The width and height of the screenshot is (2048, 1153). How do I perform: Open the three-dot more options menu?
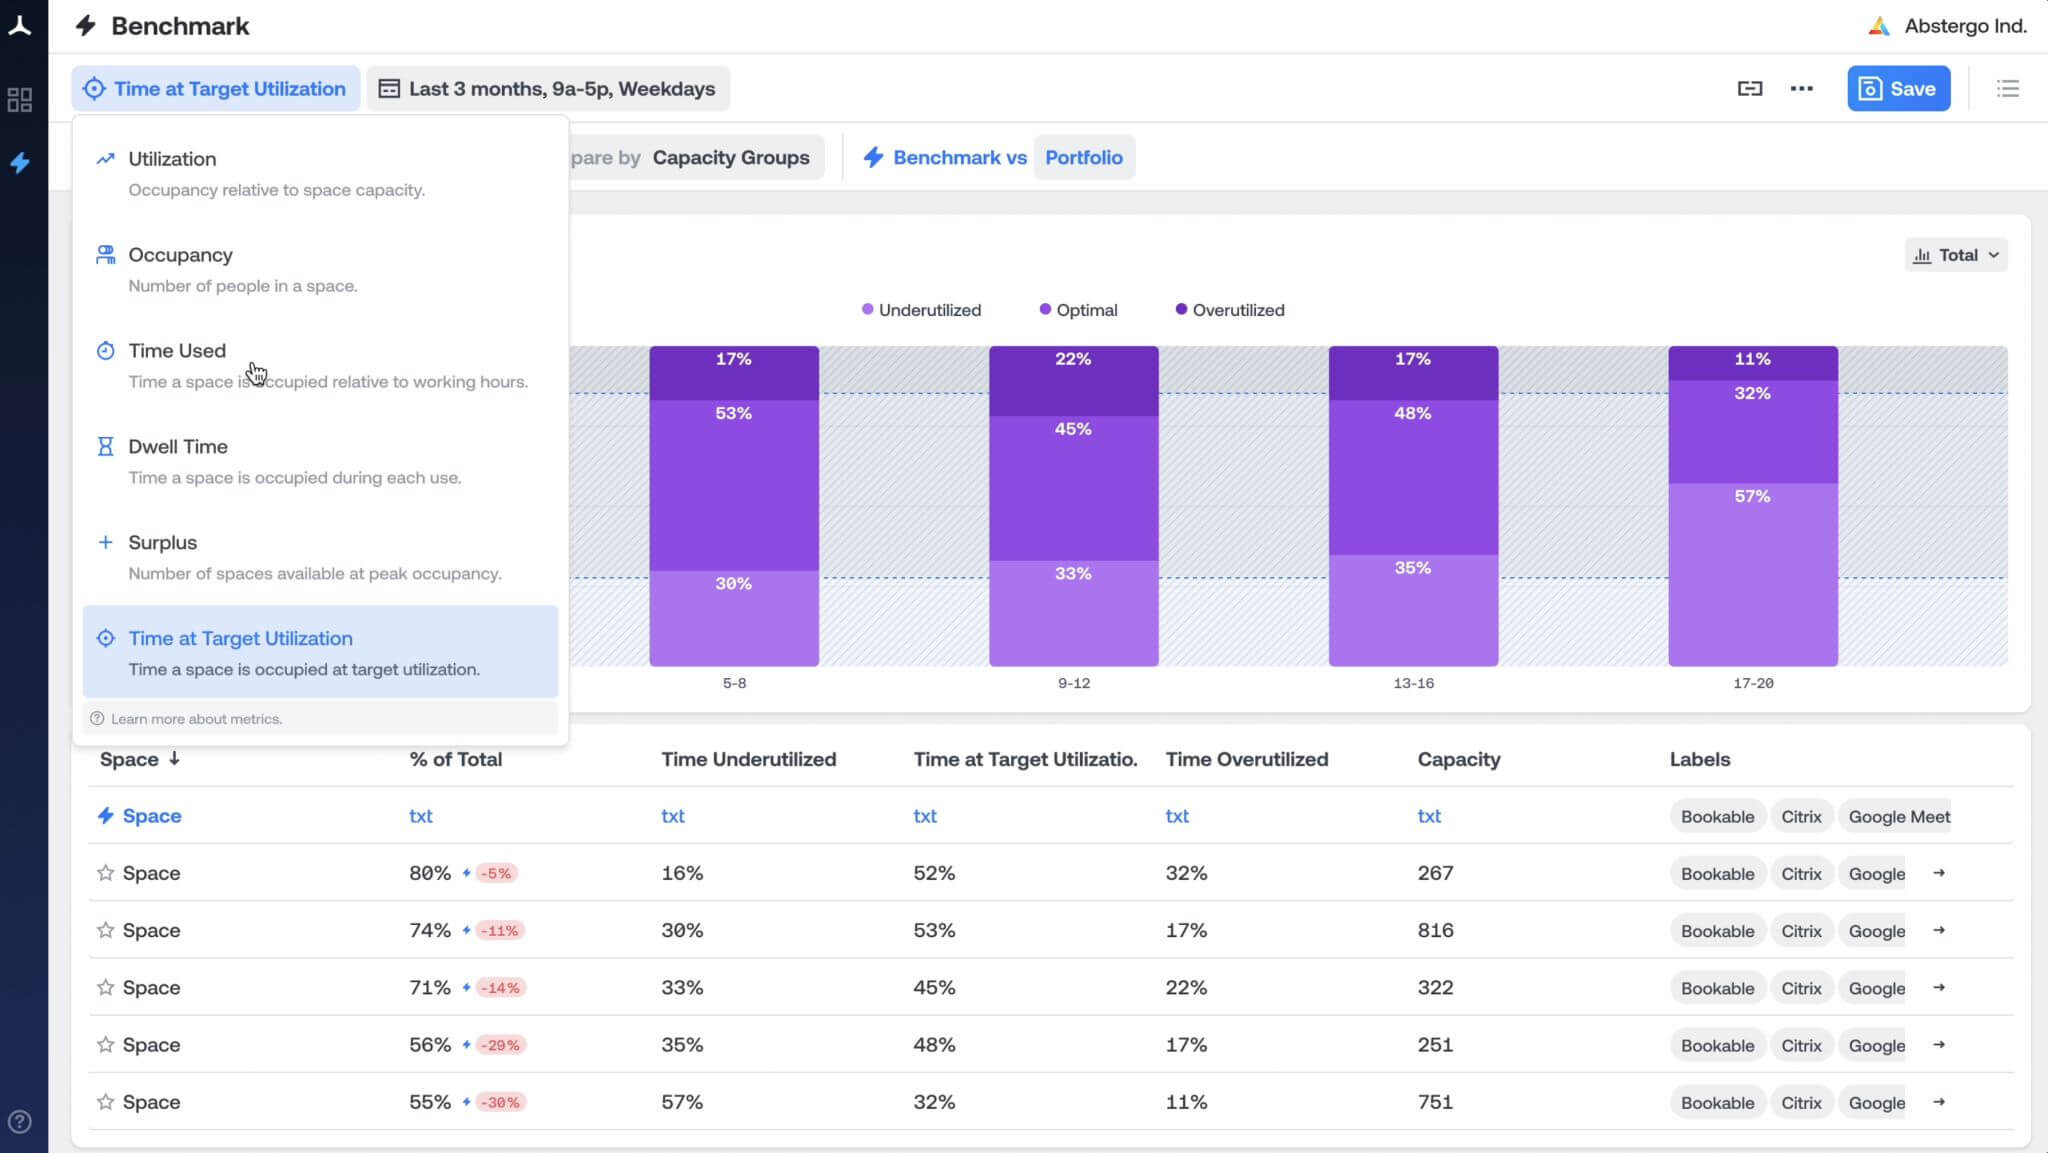(x=1801, y=89)
